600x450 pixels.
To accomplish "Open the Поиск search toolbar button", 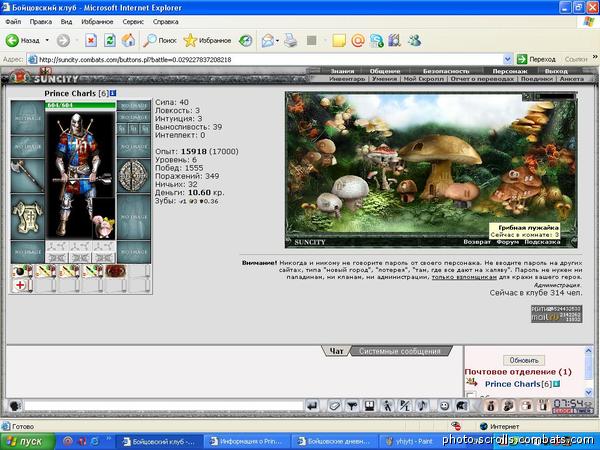I will (160, 40).
